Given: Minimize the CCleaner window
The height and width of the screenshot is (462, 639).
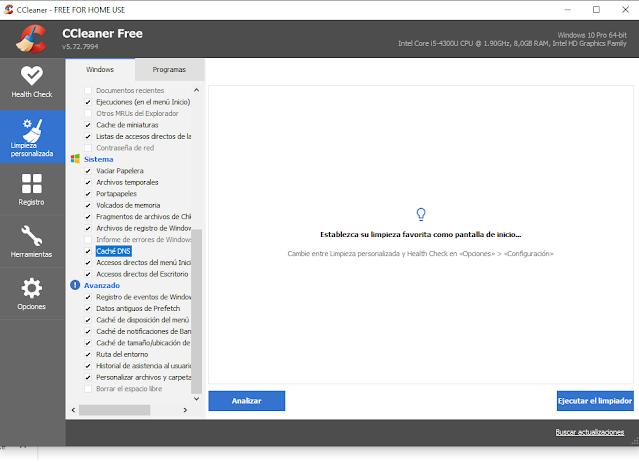Looking at the screenshot, I should coord(567,9).
